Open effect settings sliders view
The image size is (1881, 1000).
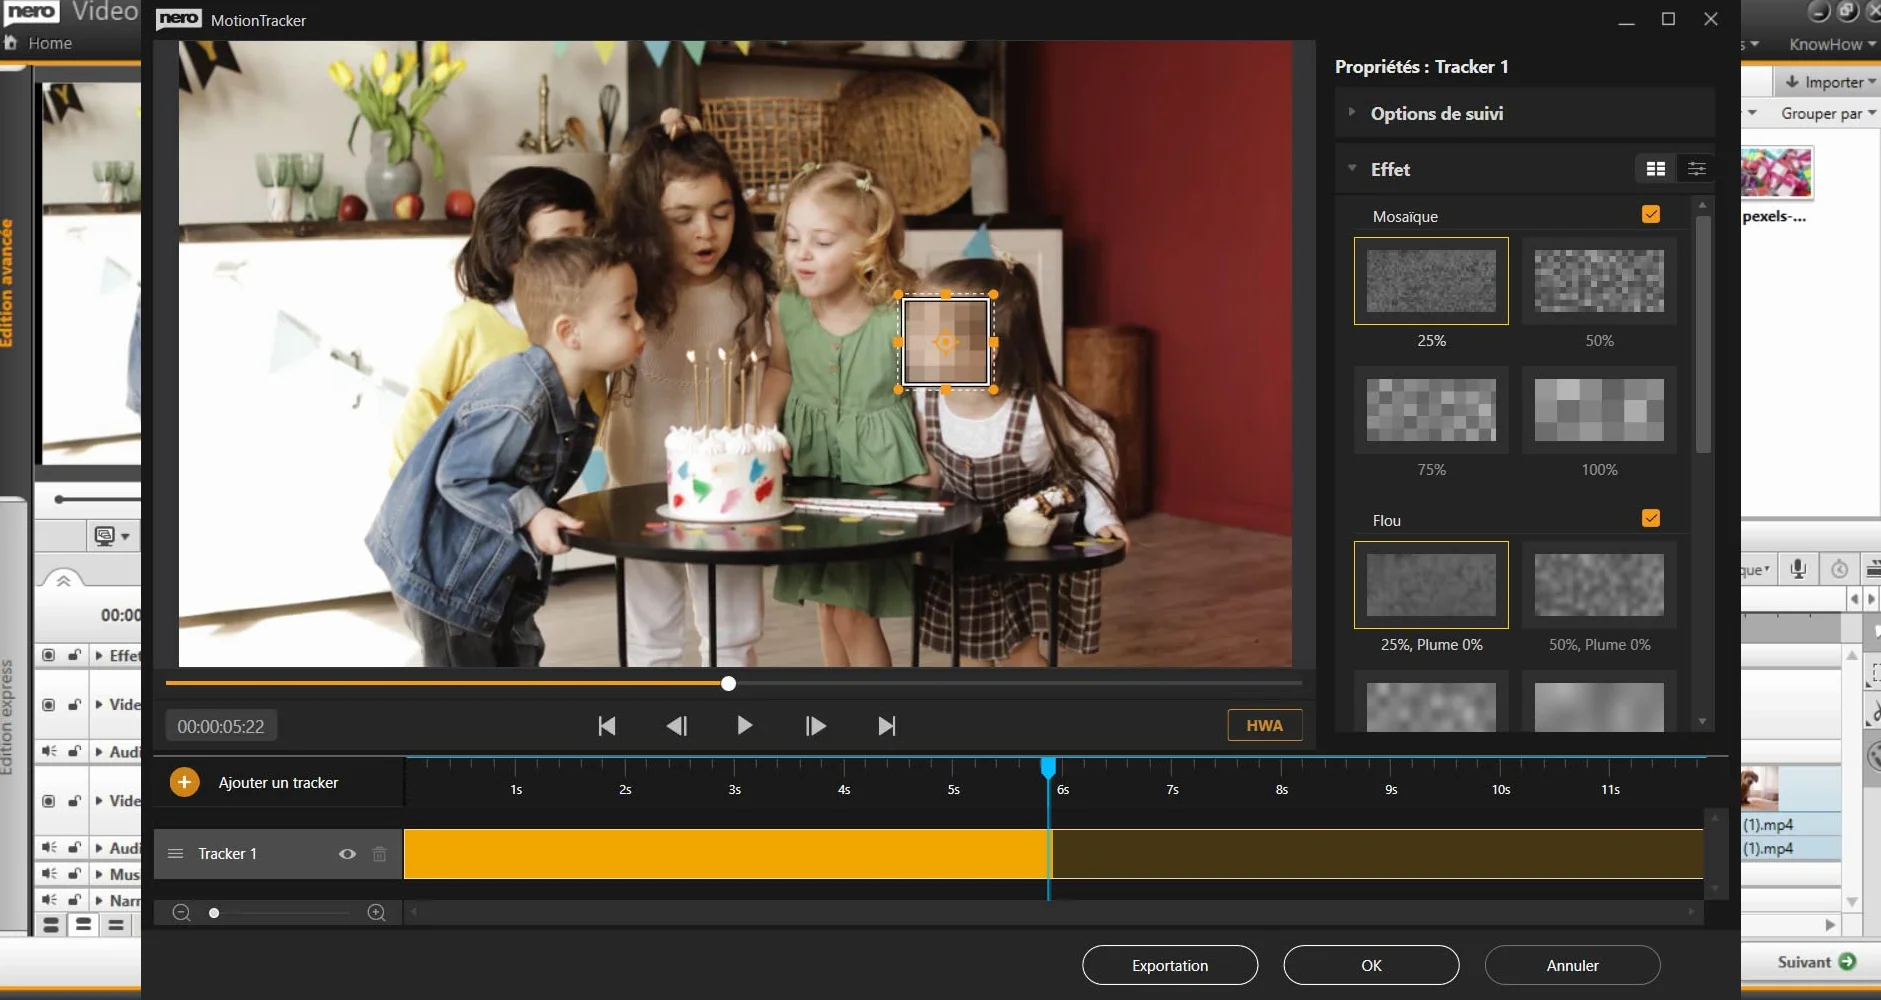click(1697, 169)
